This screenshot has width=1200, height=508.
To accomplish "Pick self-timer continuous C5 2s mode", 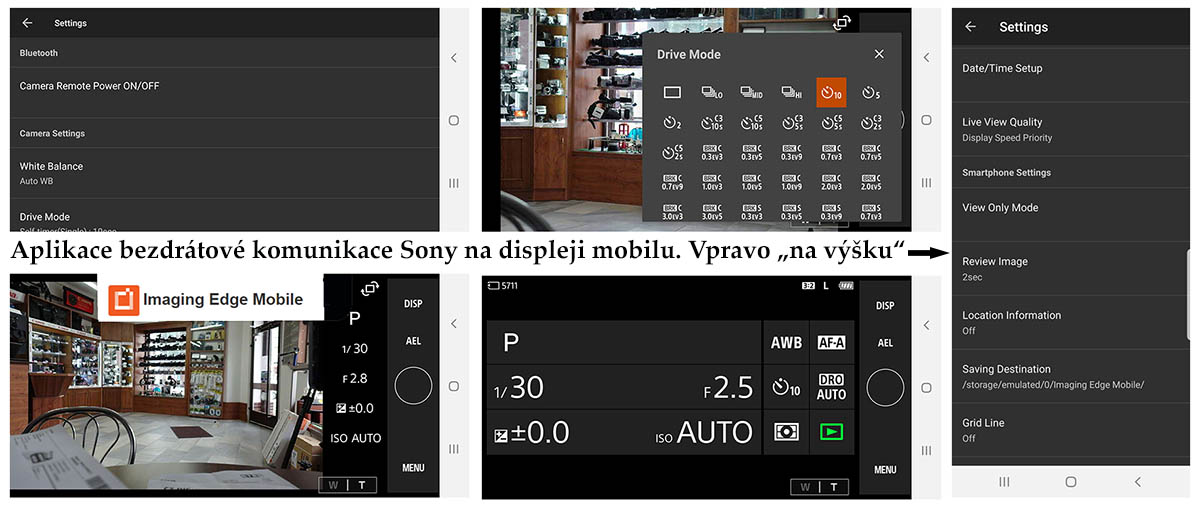I will [x=672, y=153].
